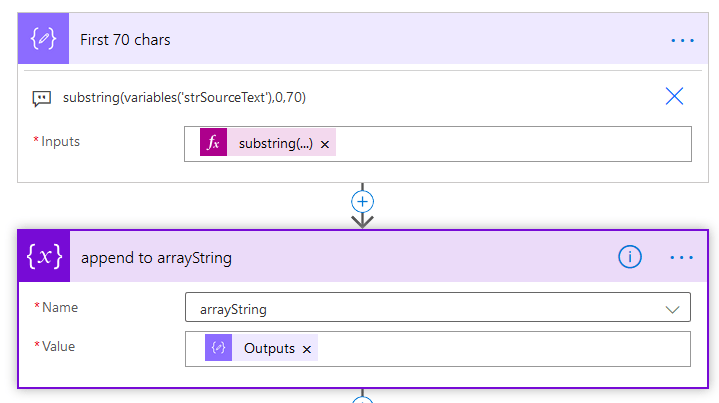Open the append to arrayString ellipsis menu

[682, 257]
